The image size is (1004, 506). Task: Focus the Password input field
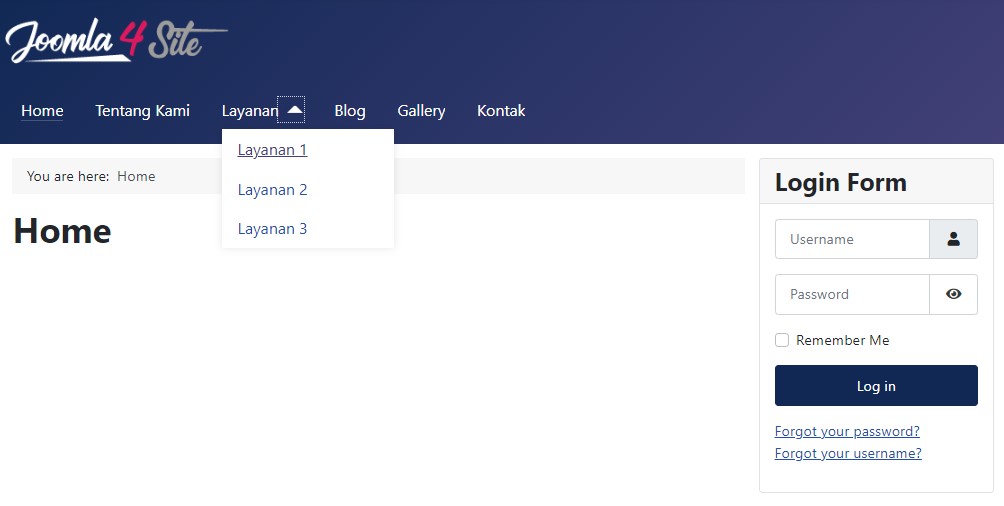tap(852, 294)
